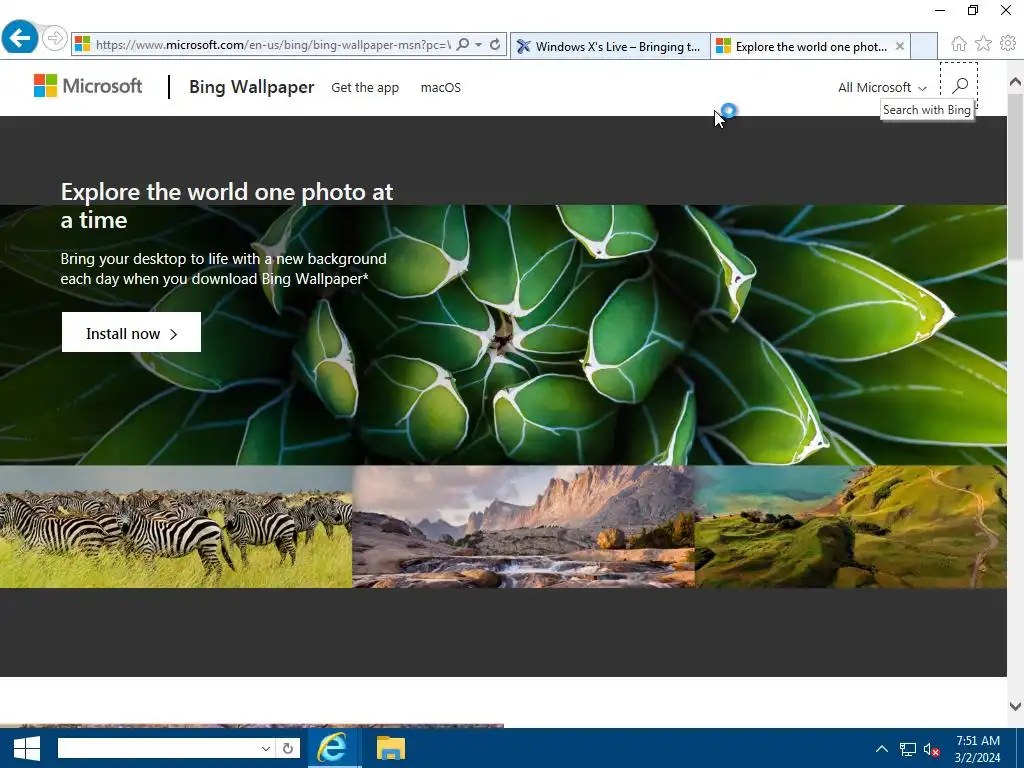Image resolution: width=1024 pixels, height=768 pixels.
Task: Refresh the page from address bar
Action: (495, 44)
